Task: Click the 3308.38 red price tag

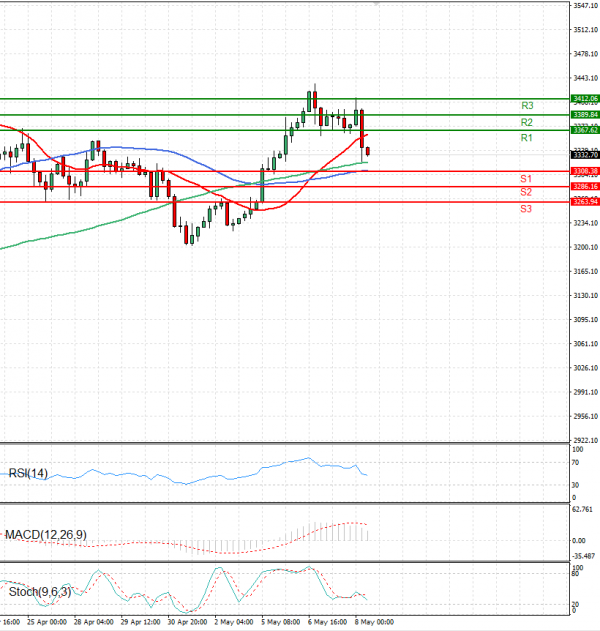Action: click(584, 172)
